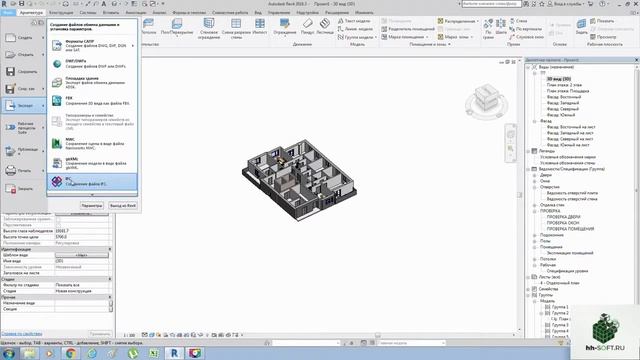Click the By Face opening tool
The width and height of the screenshot is (640, 360).
click(x=488, y=29)
